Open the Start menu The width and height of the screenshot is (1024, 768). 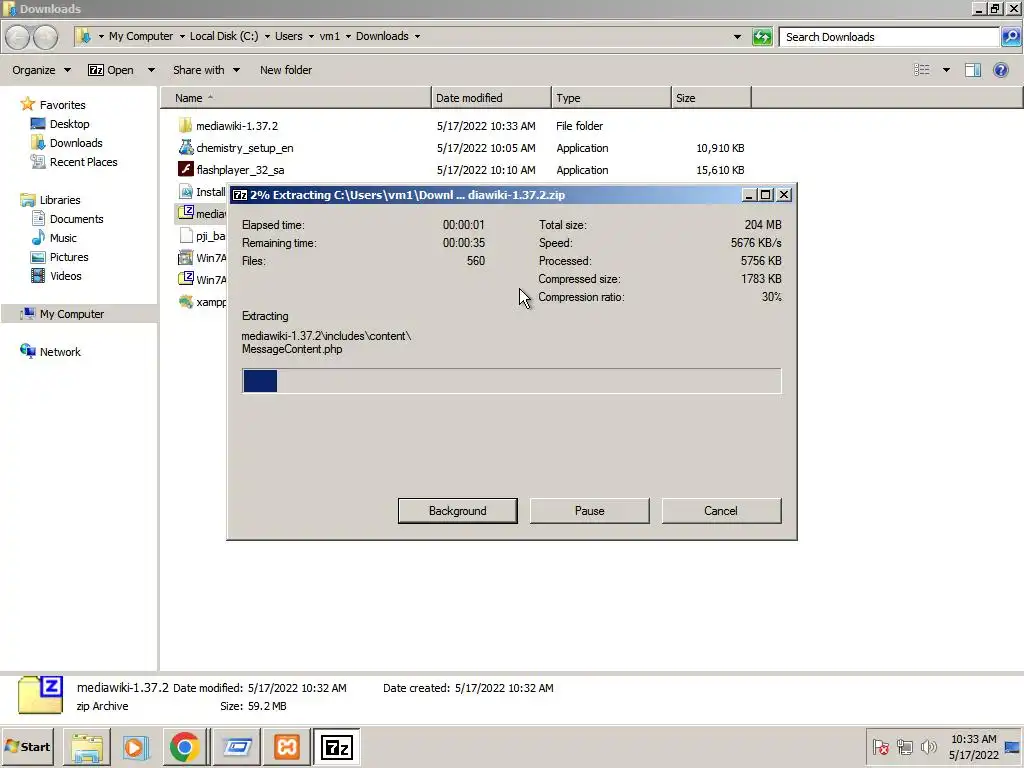28,746
